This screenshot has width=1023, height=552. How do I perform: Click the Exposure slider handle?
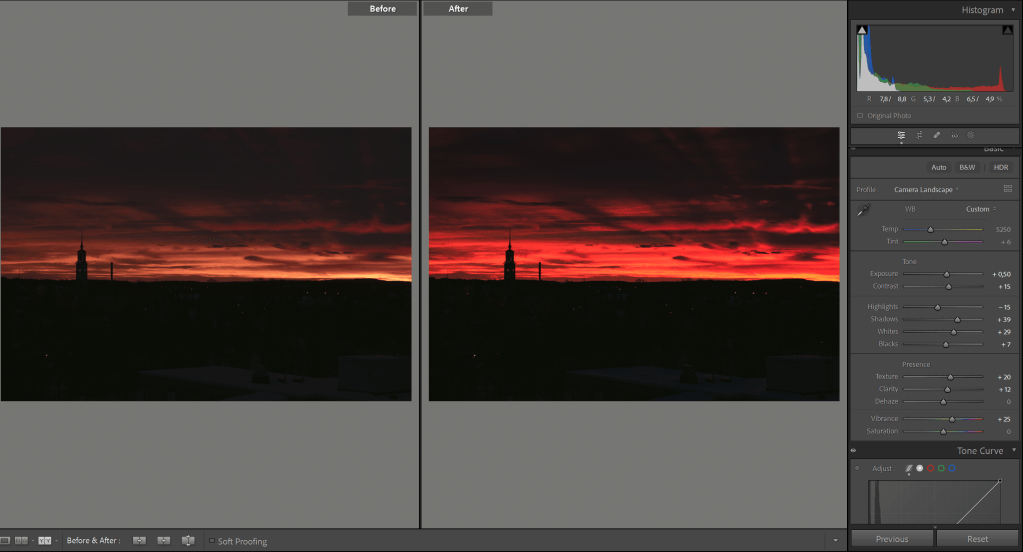click(946, 274)
